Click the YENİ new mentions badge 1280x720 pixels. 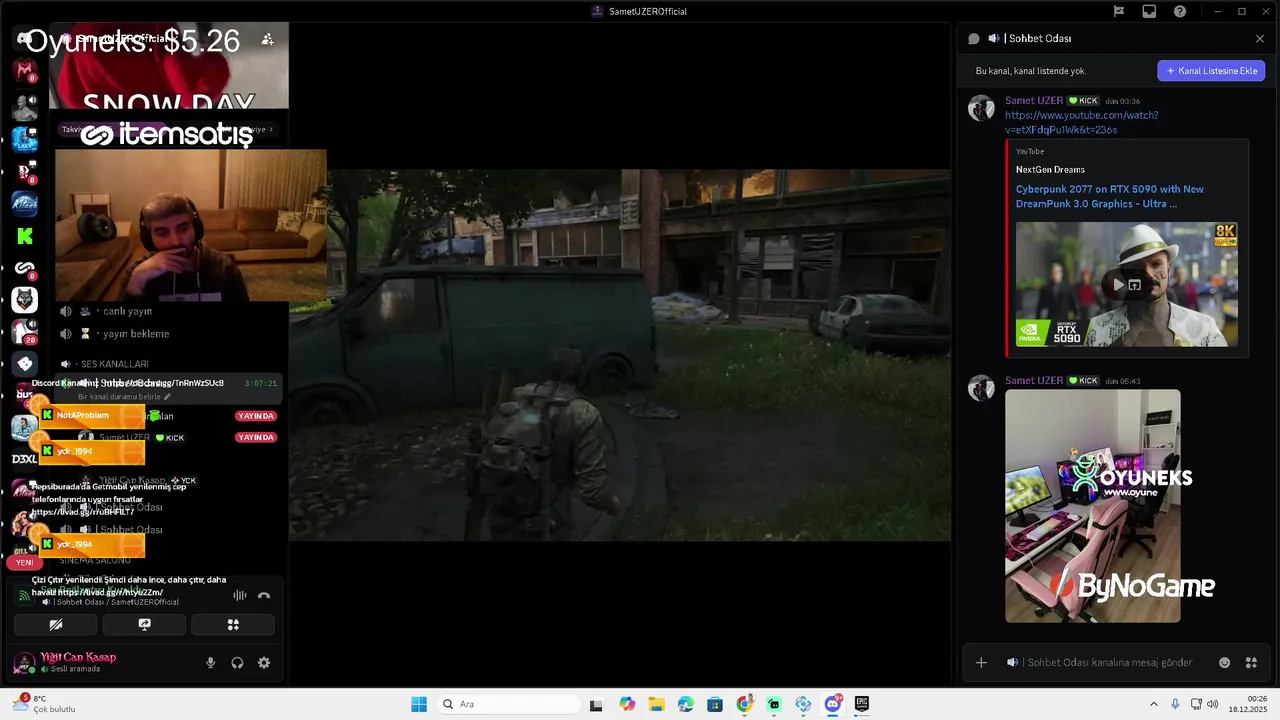coord(25,562)
